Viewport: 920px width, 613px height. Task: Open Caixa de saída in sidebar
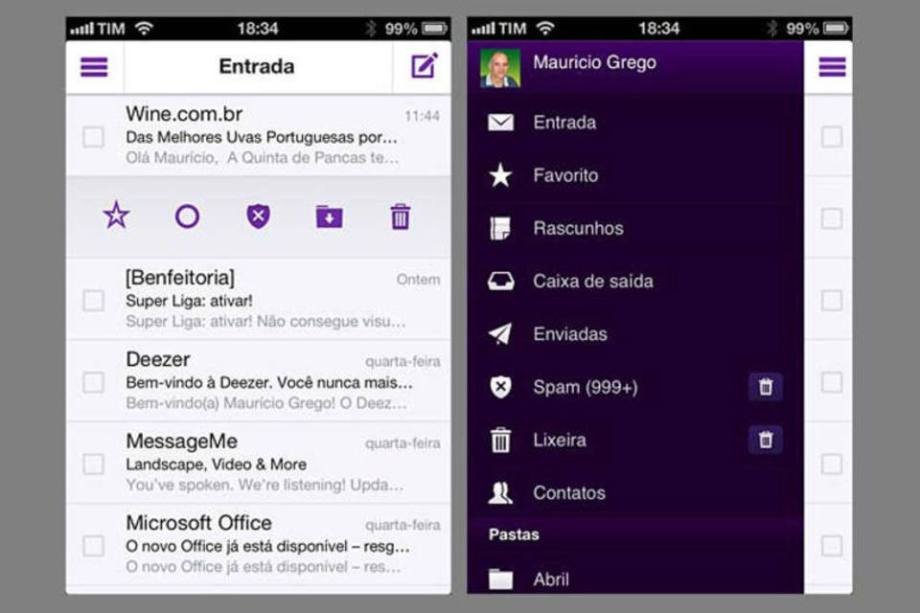point(592,281)
